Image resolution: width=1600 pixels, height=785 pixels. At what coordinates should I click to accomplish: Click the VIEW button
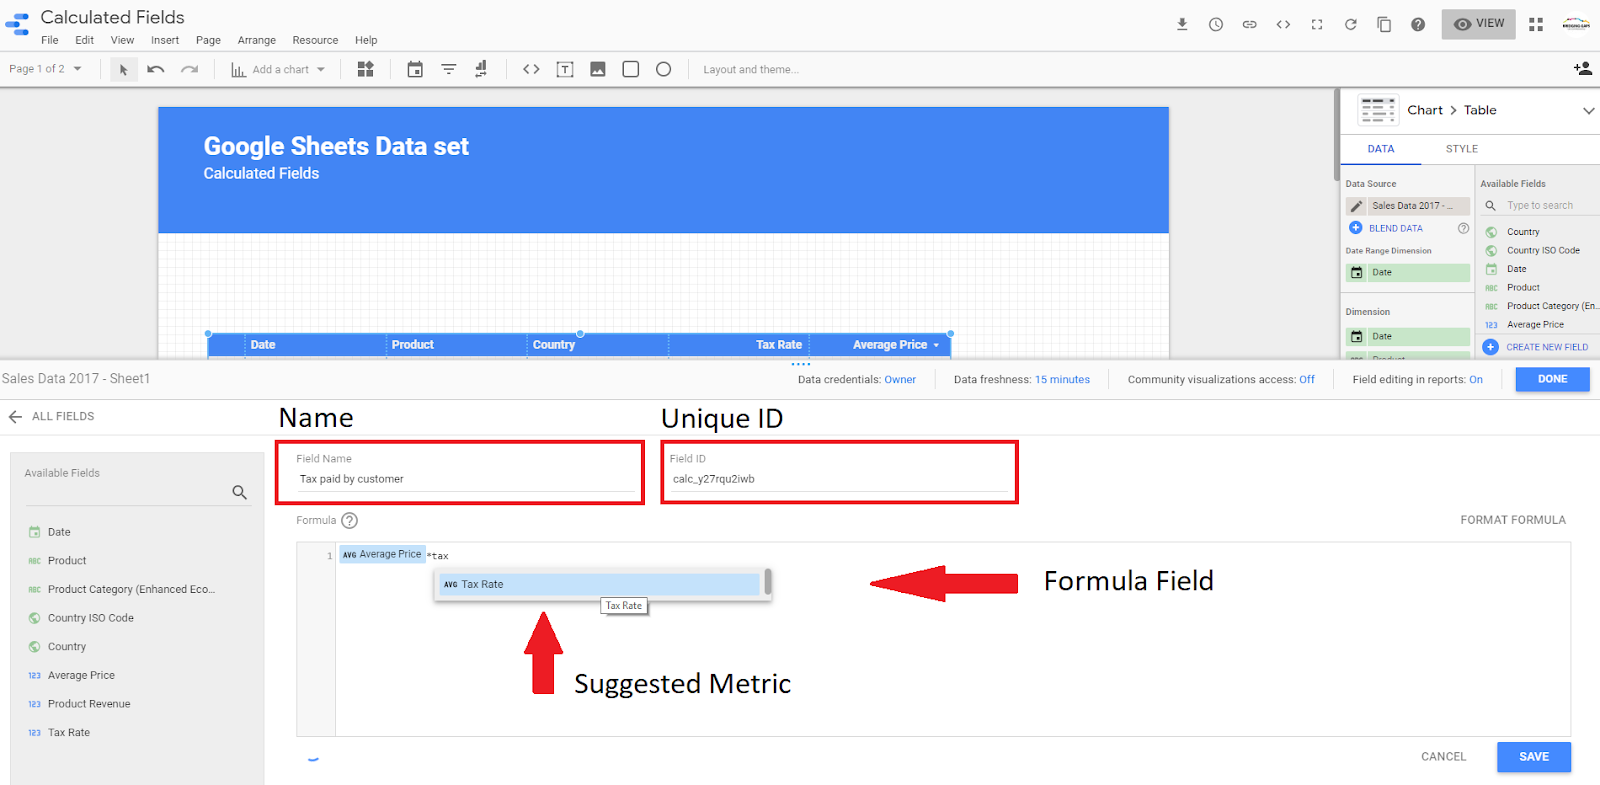[1479, 24]
